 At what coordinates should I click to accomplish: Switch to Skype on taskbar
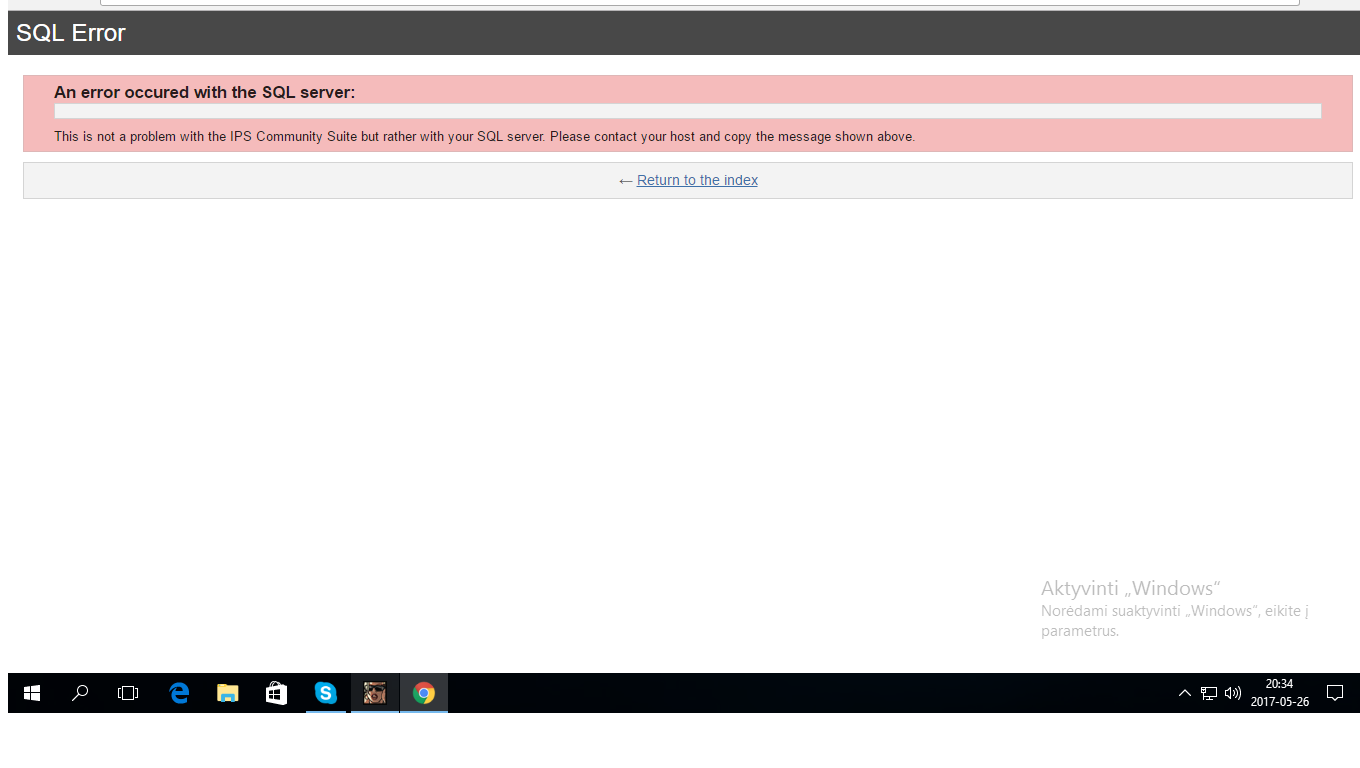[x=326, y=693]
